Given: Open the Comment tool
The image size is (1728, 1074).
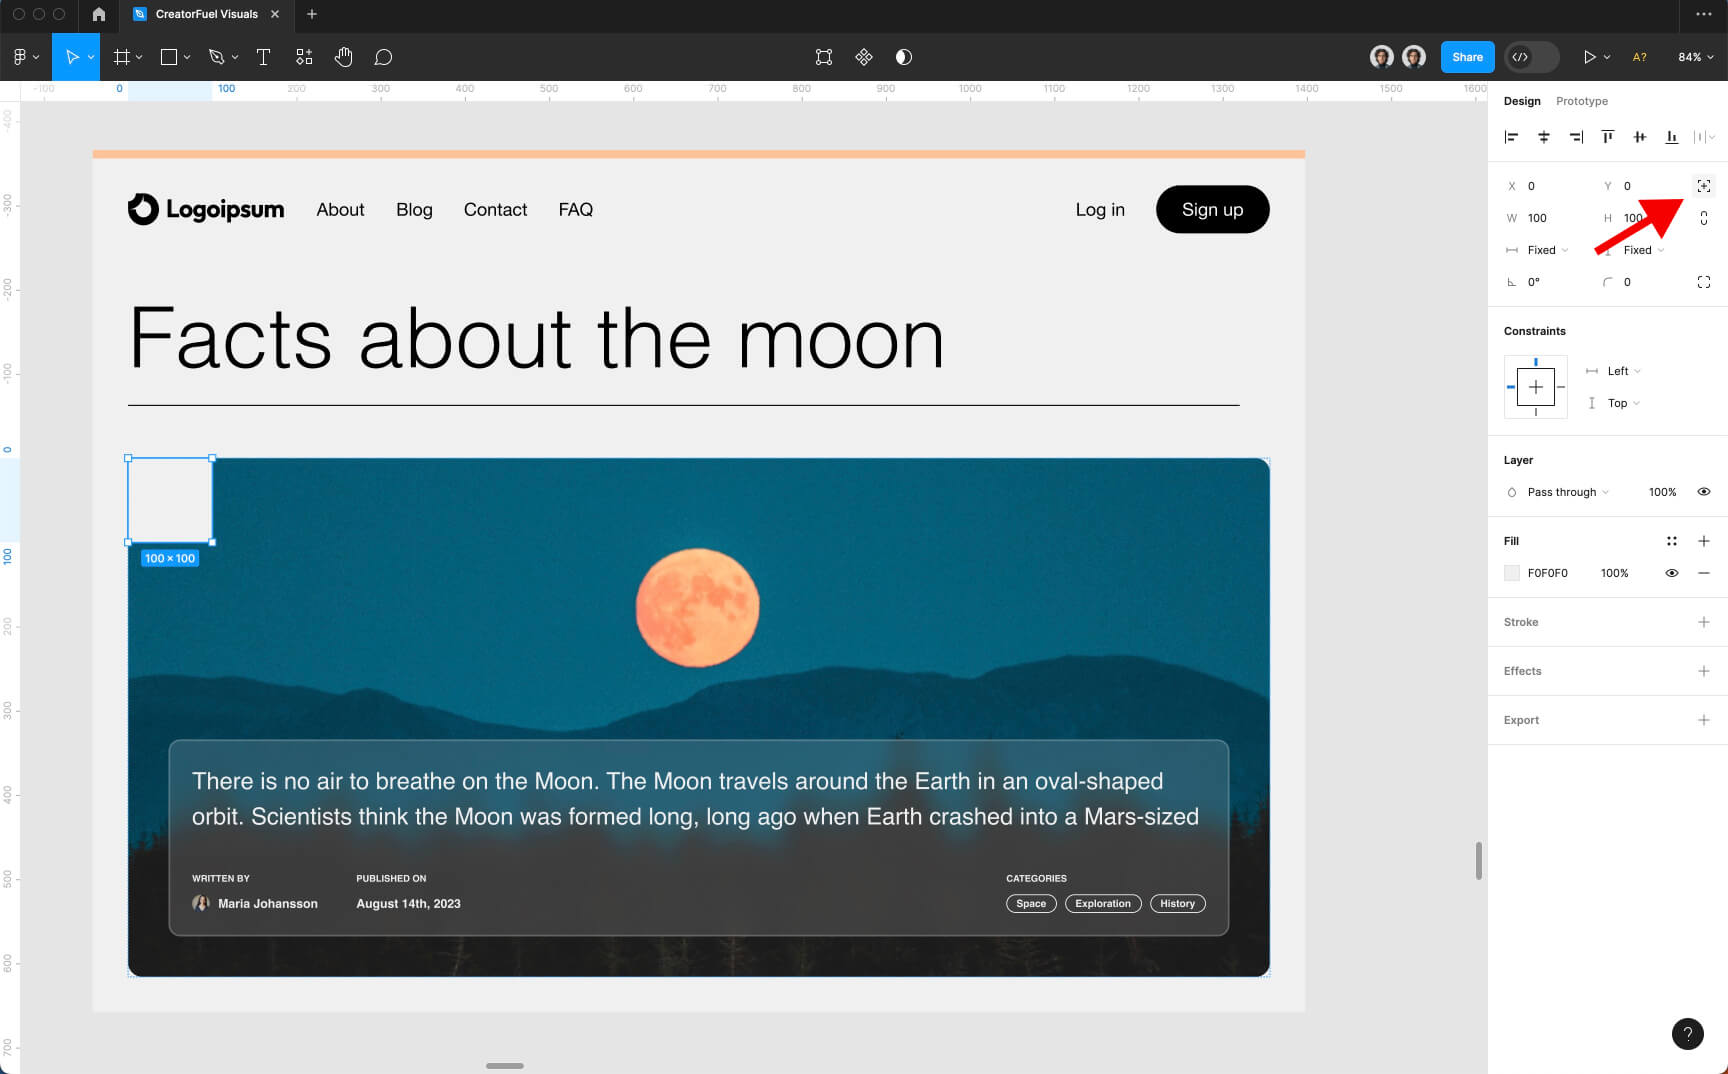Looking at the screenshot, I should 383,57.
